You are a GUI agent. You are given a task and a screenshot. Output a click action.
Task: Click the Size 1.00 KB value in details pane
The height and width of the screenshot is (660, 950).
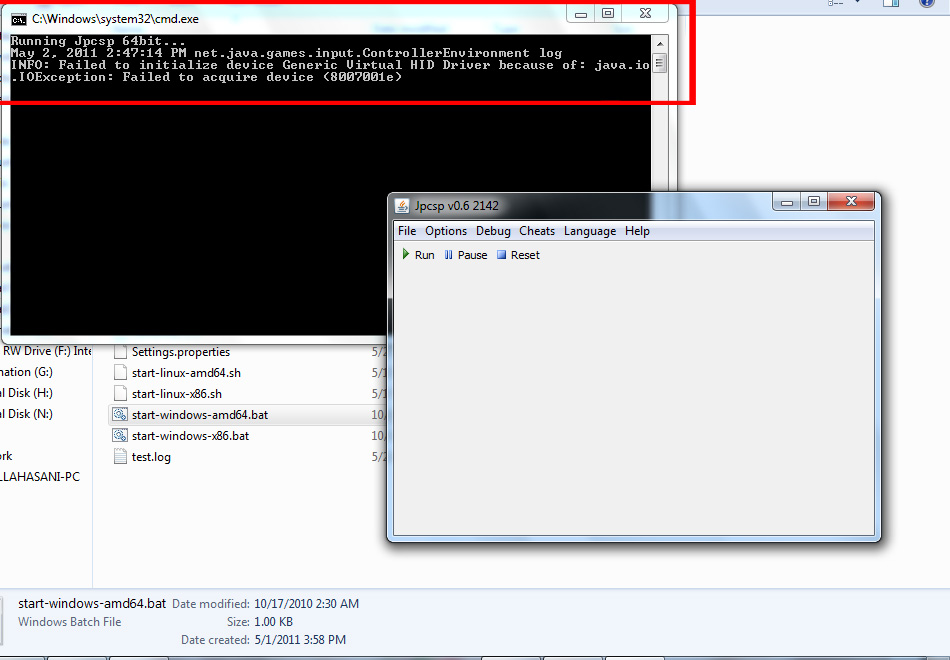click(273, 622)
